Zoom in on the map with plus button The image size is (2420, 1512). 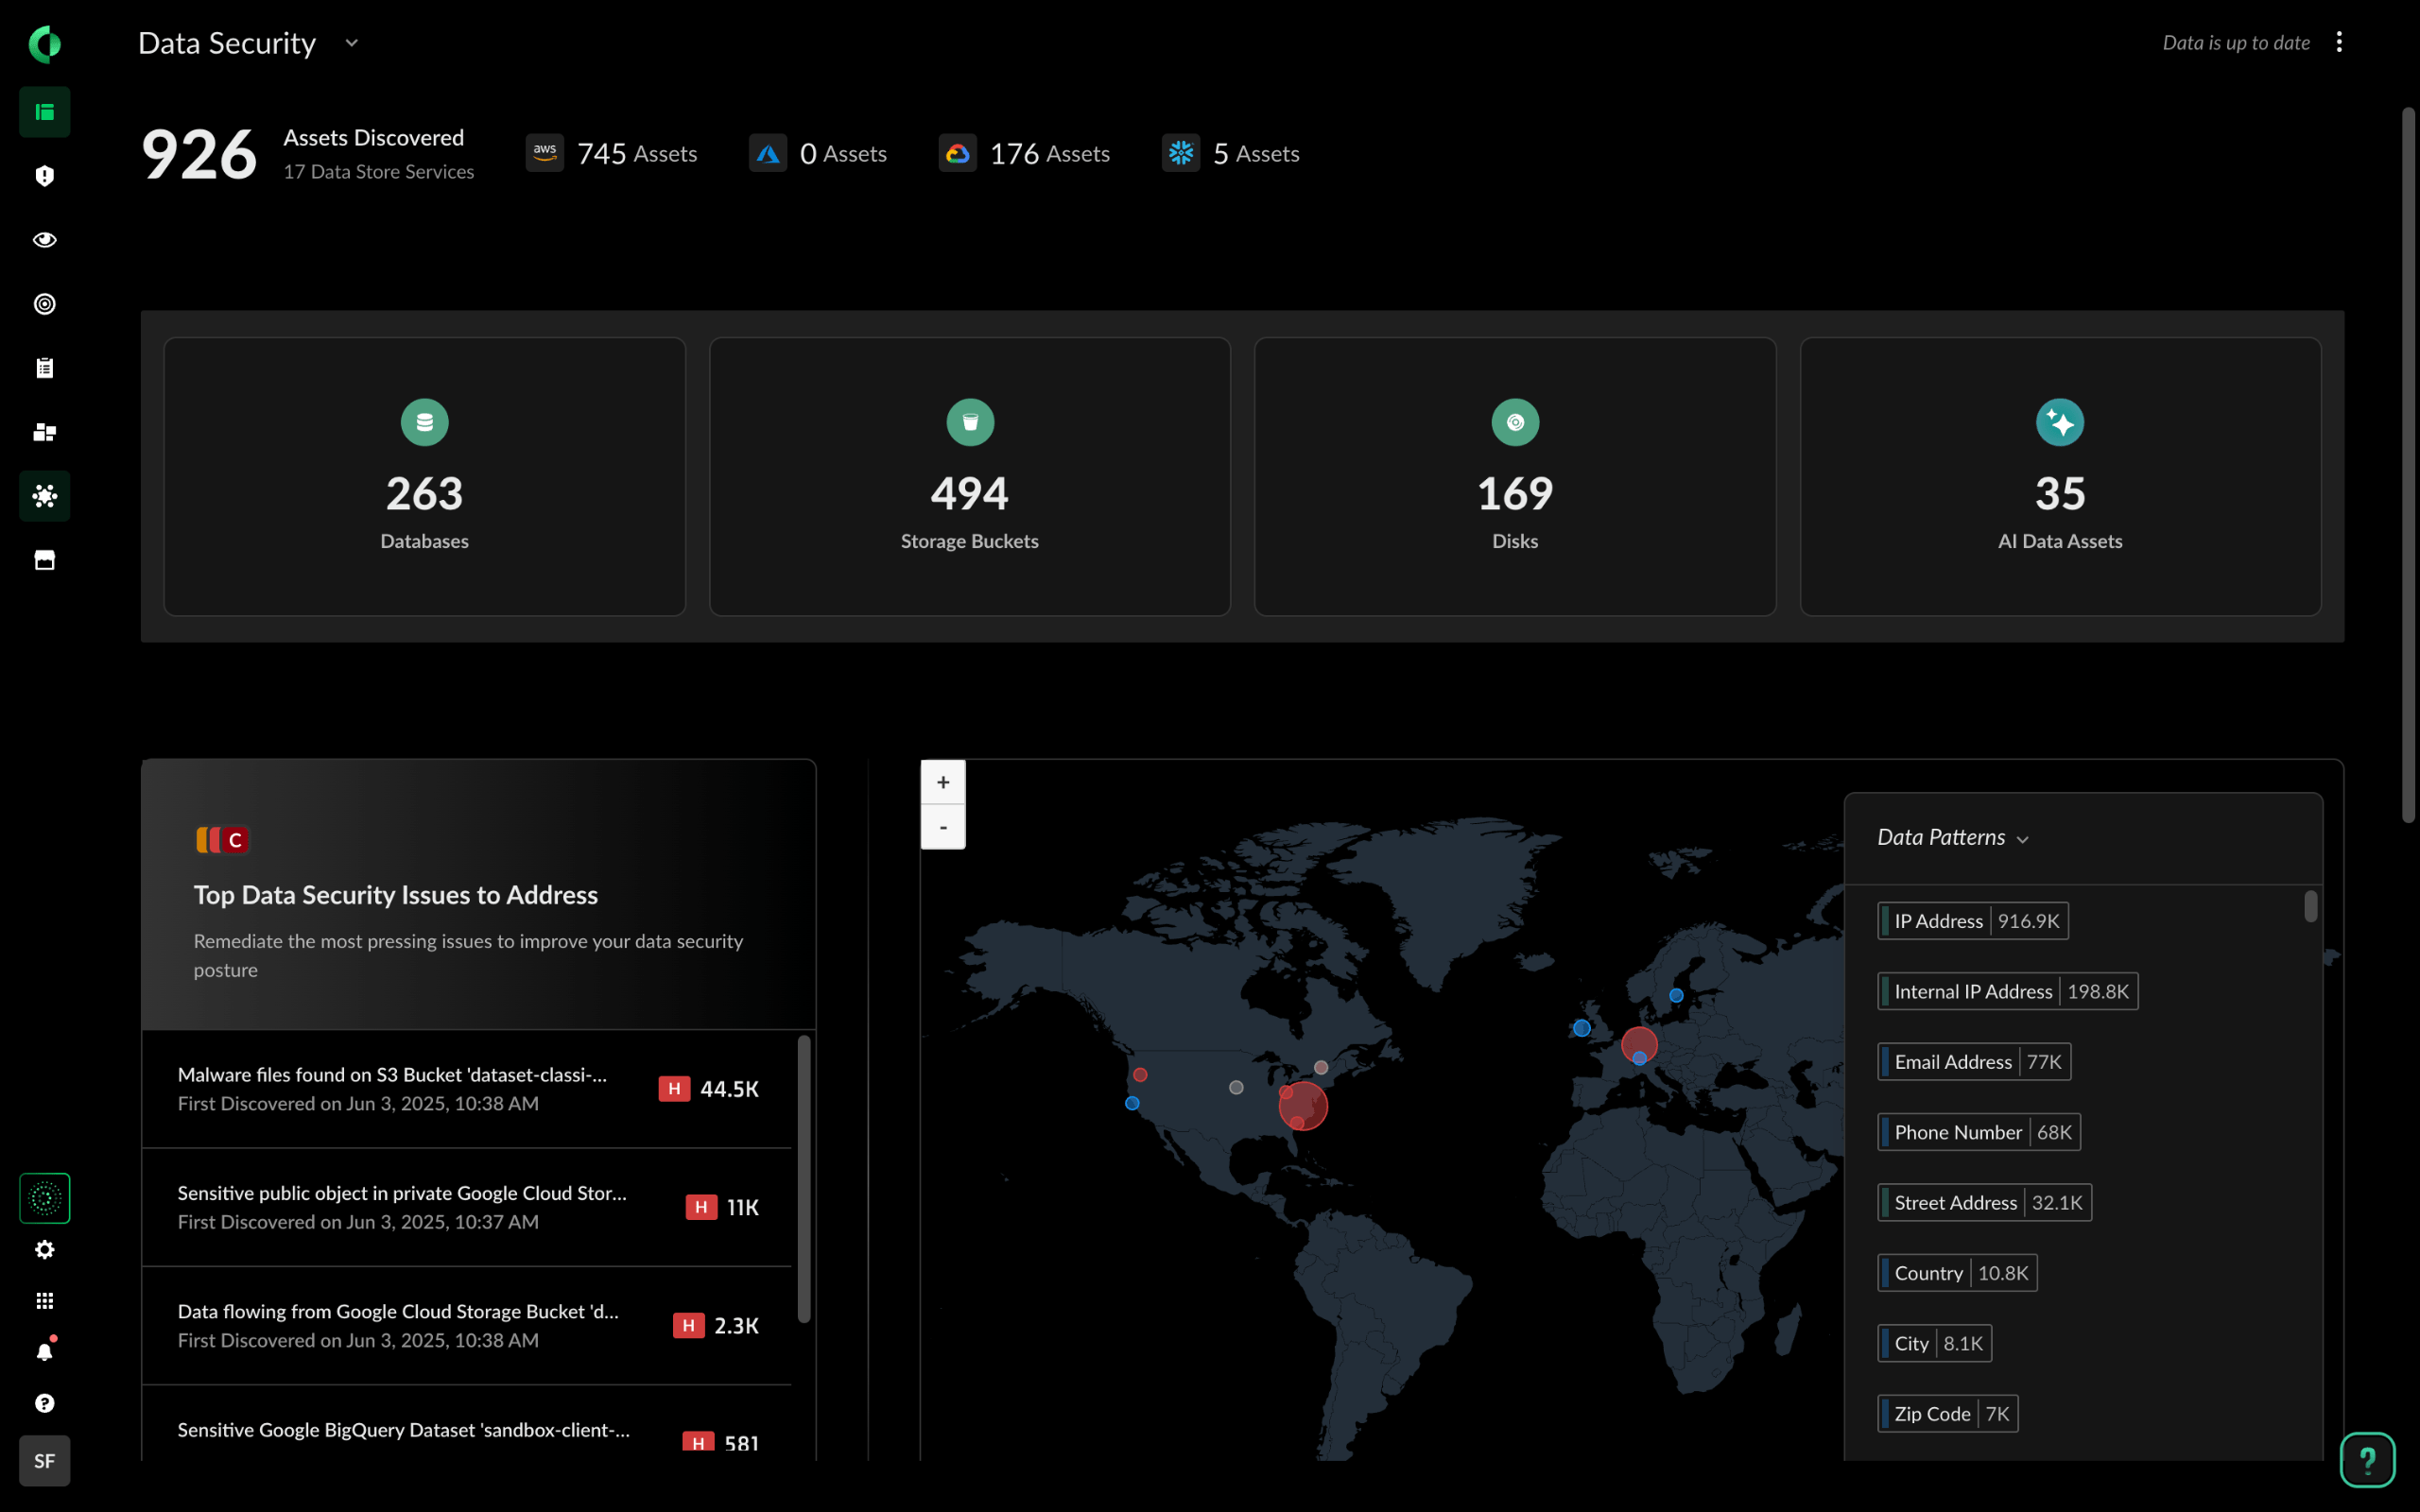point(942,782)
